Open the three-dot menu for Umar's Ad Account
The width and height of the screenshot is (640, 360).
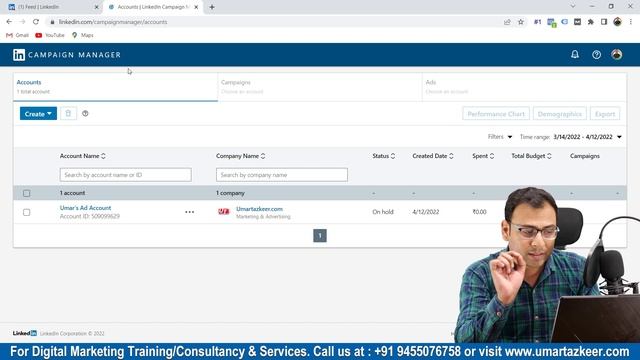(x=189, y=212)
